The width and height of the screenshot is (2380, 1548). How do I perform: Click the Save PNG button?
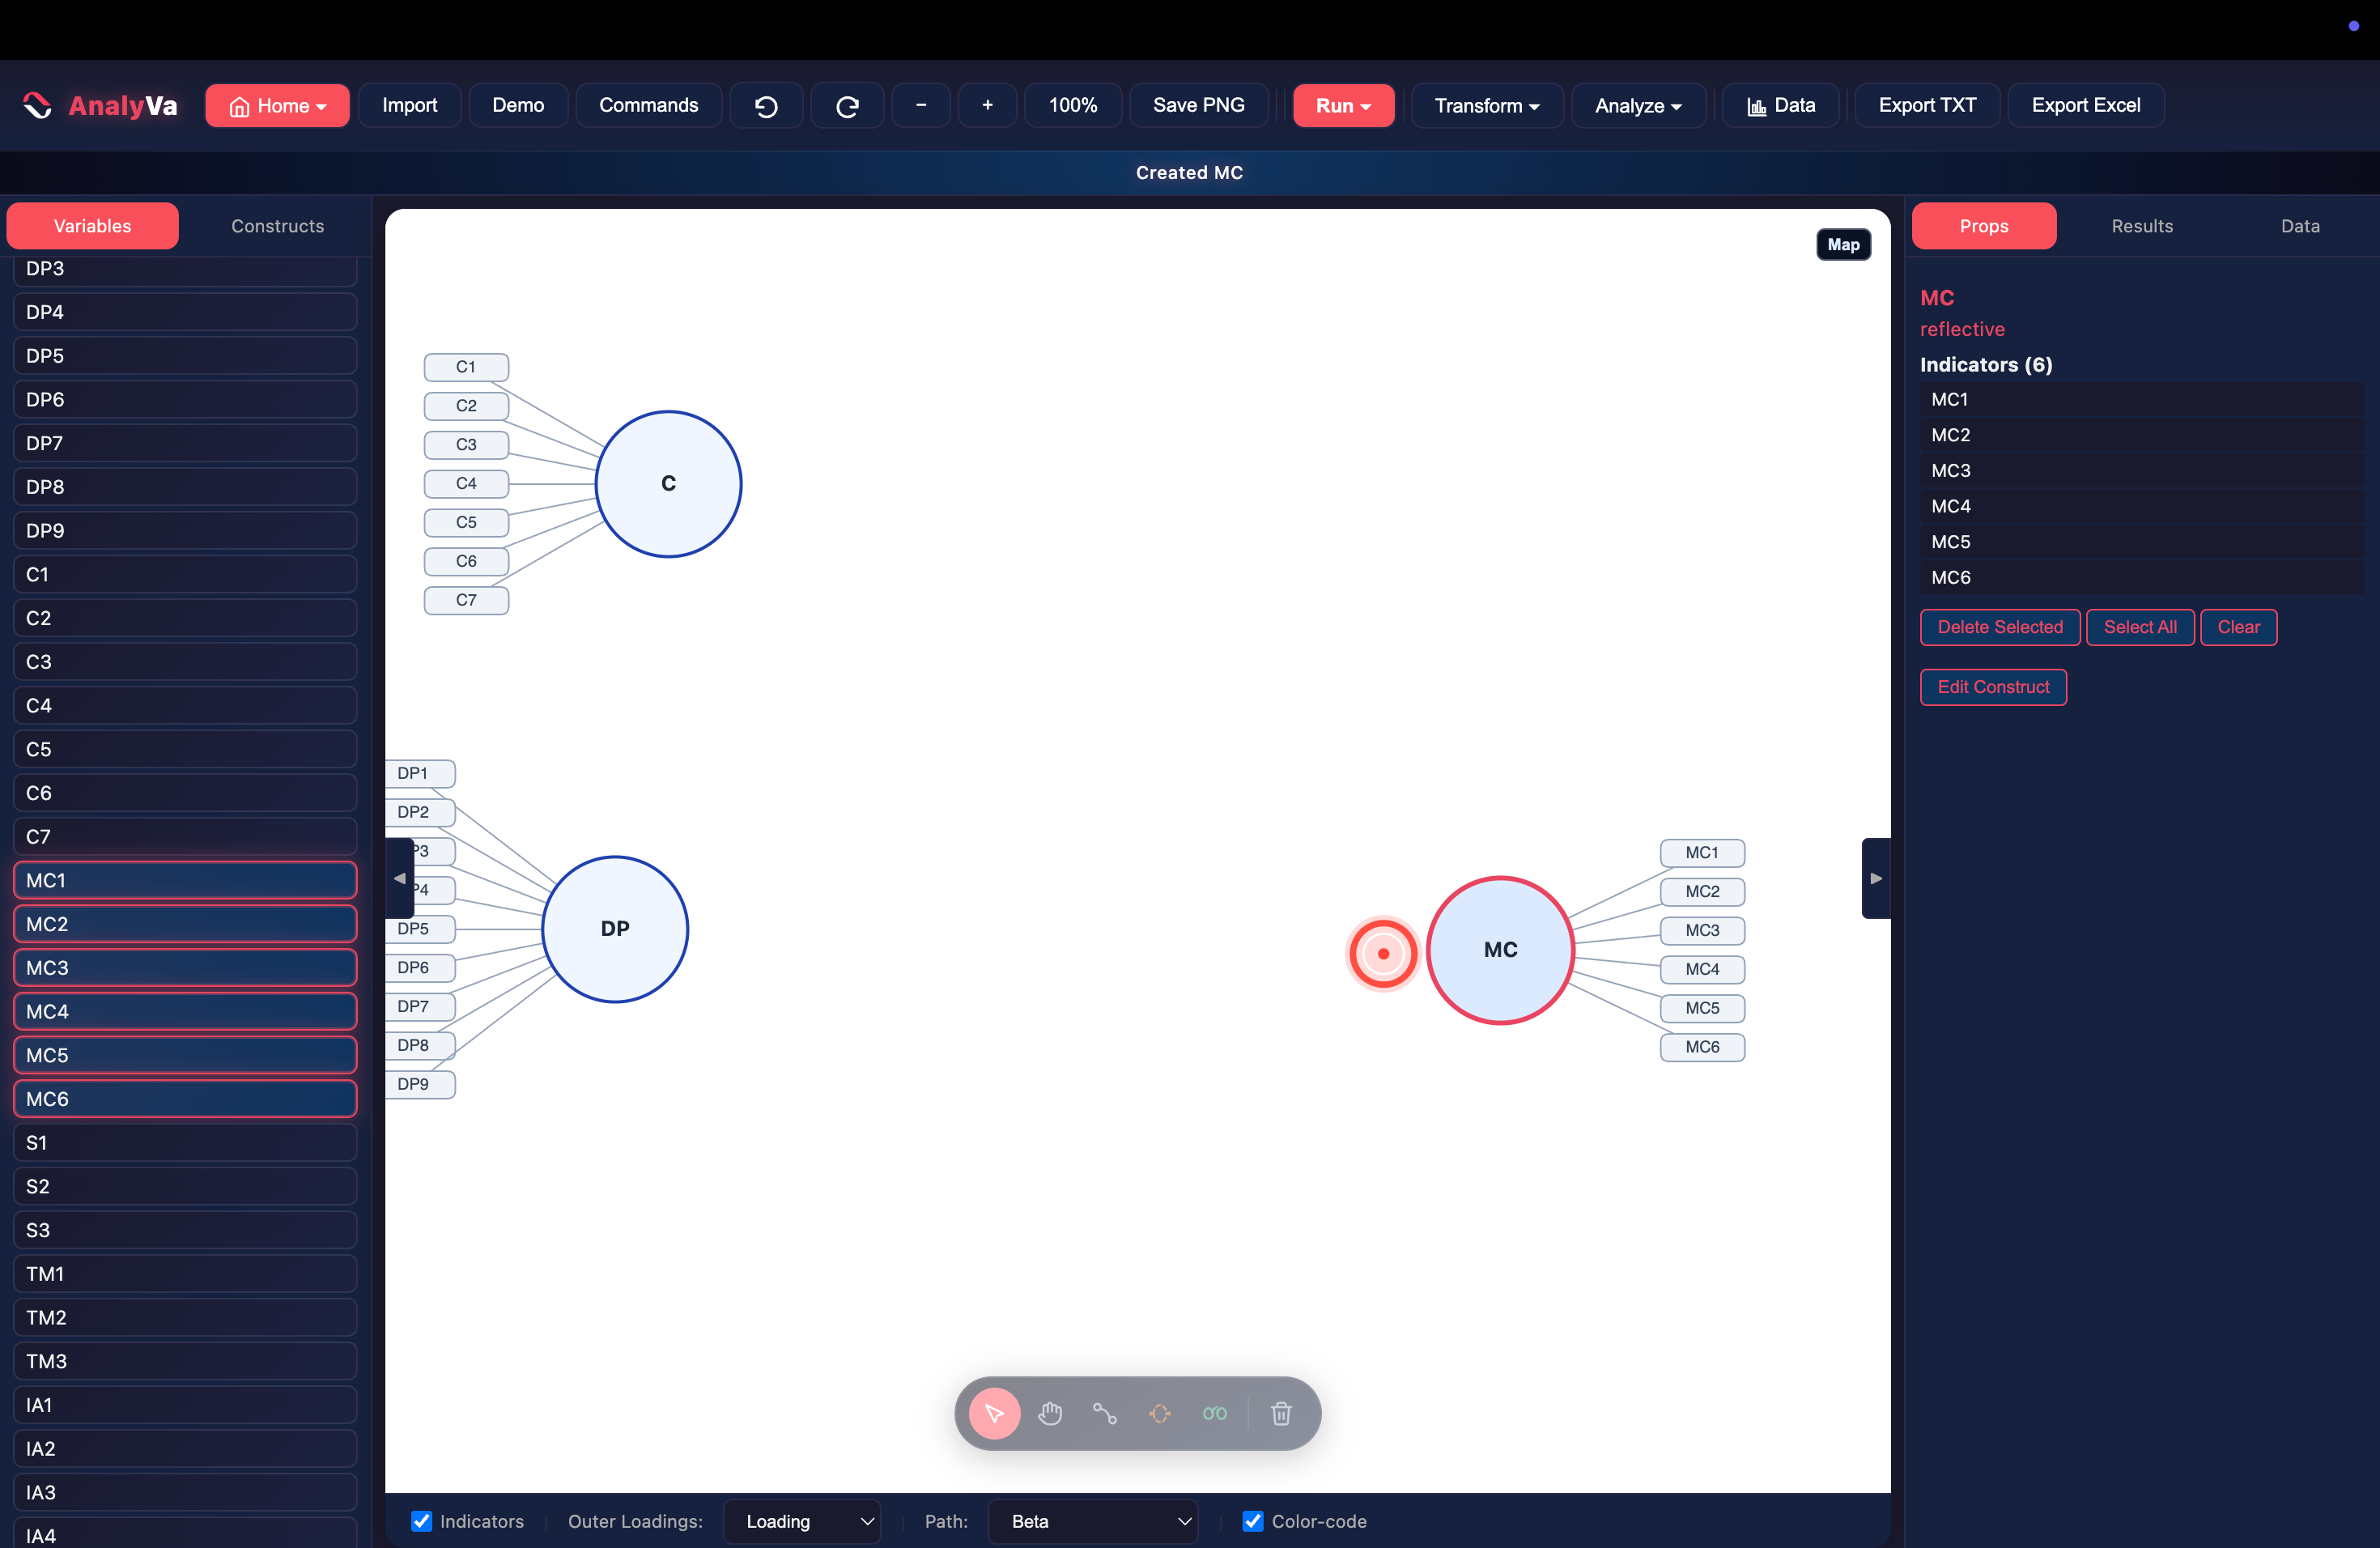coord(1198,105)
